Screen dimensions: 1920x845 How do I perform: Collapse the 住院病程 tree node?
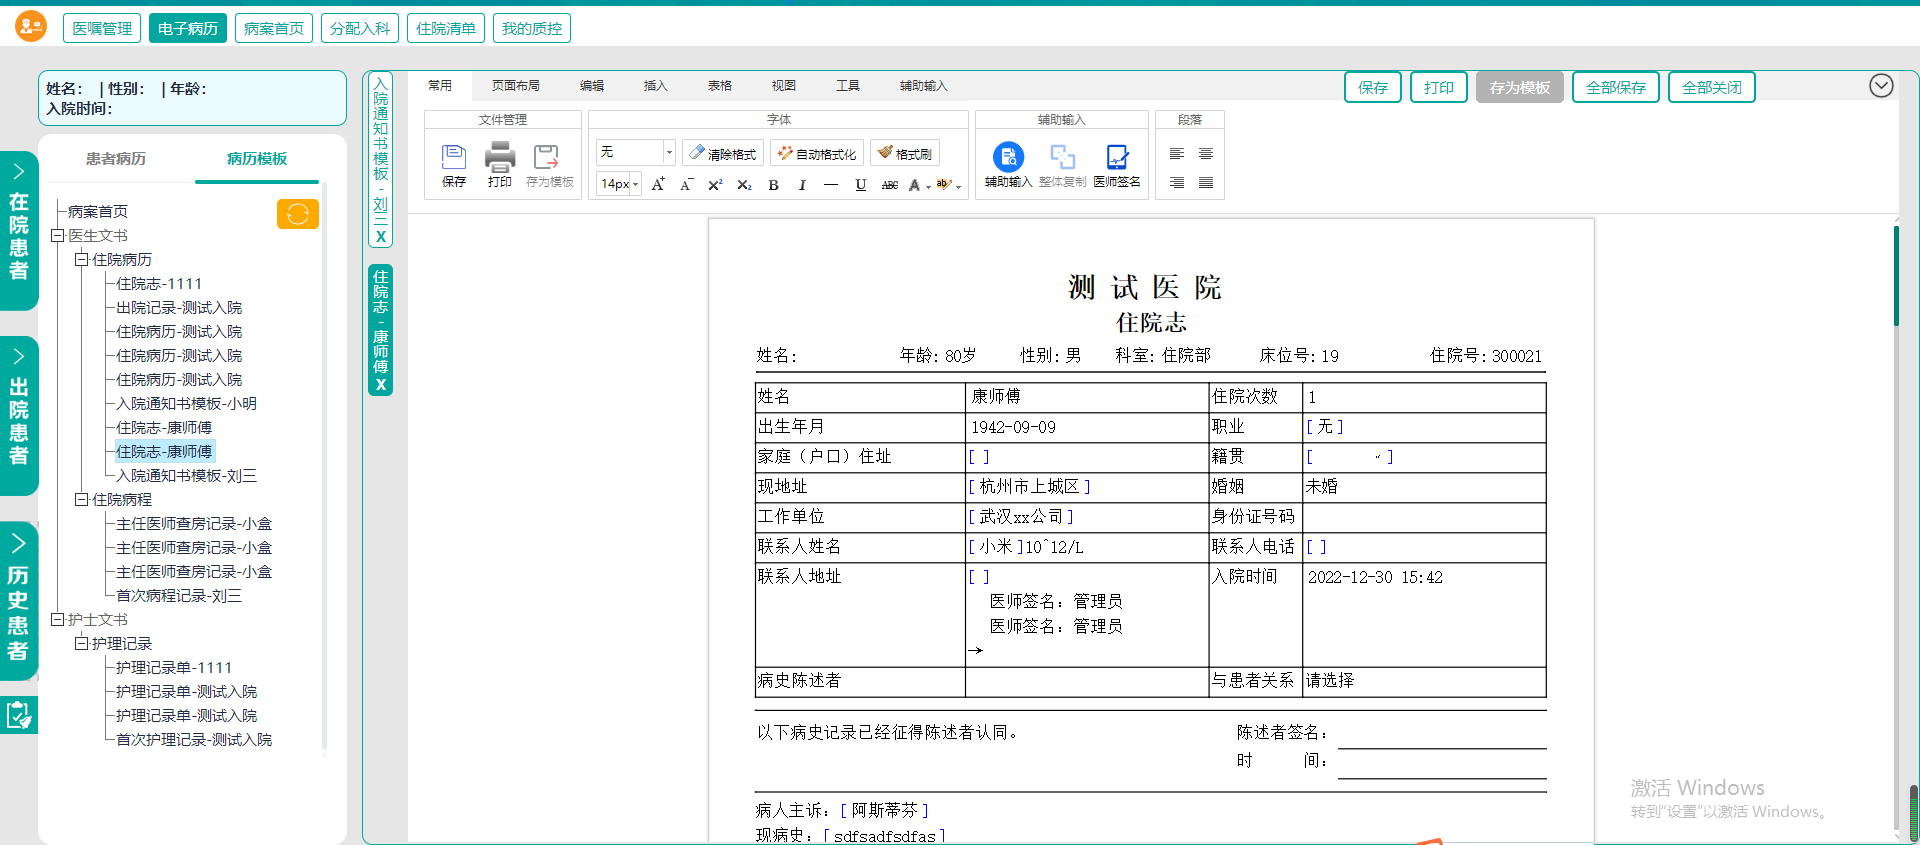82,500
